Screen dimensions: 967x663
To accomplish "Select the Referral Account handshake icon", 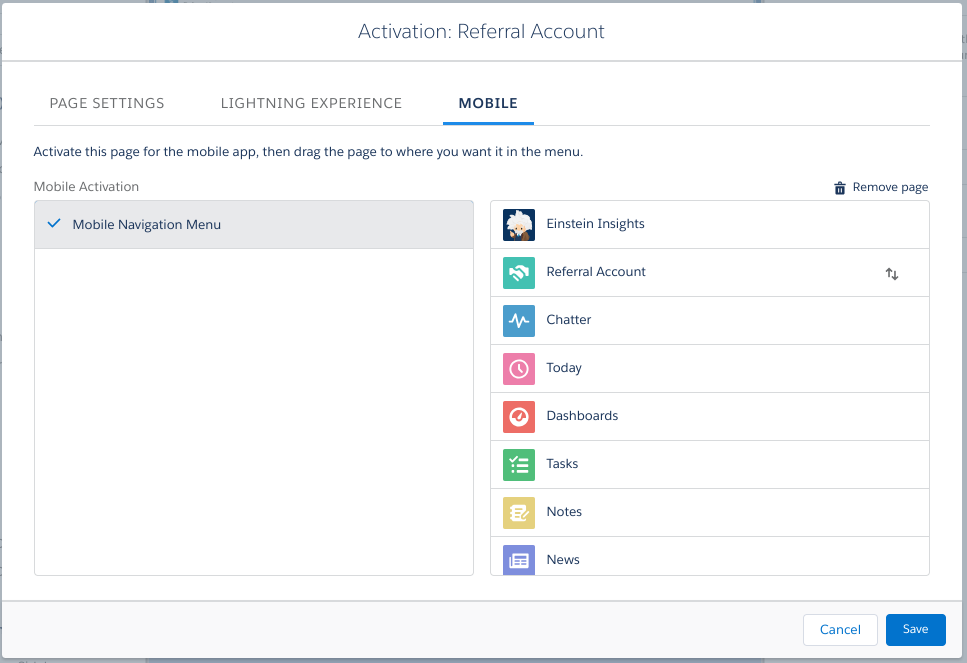I will (x=518, y=272).
